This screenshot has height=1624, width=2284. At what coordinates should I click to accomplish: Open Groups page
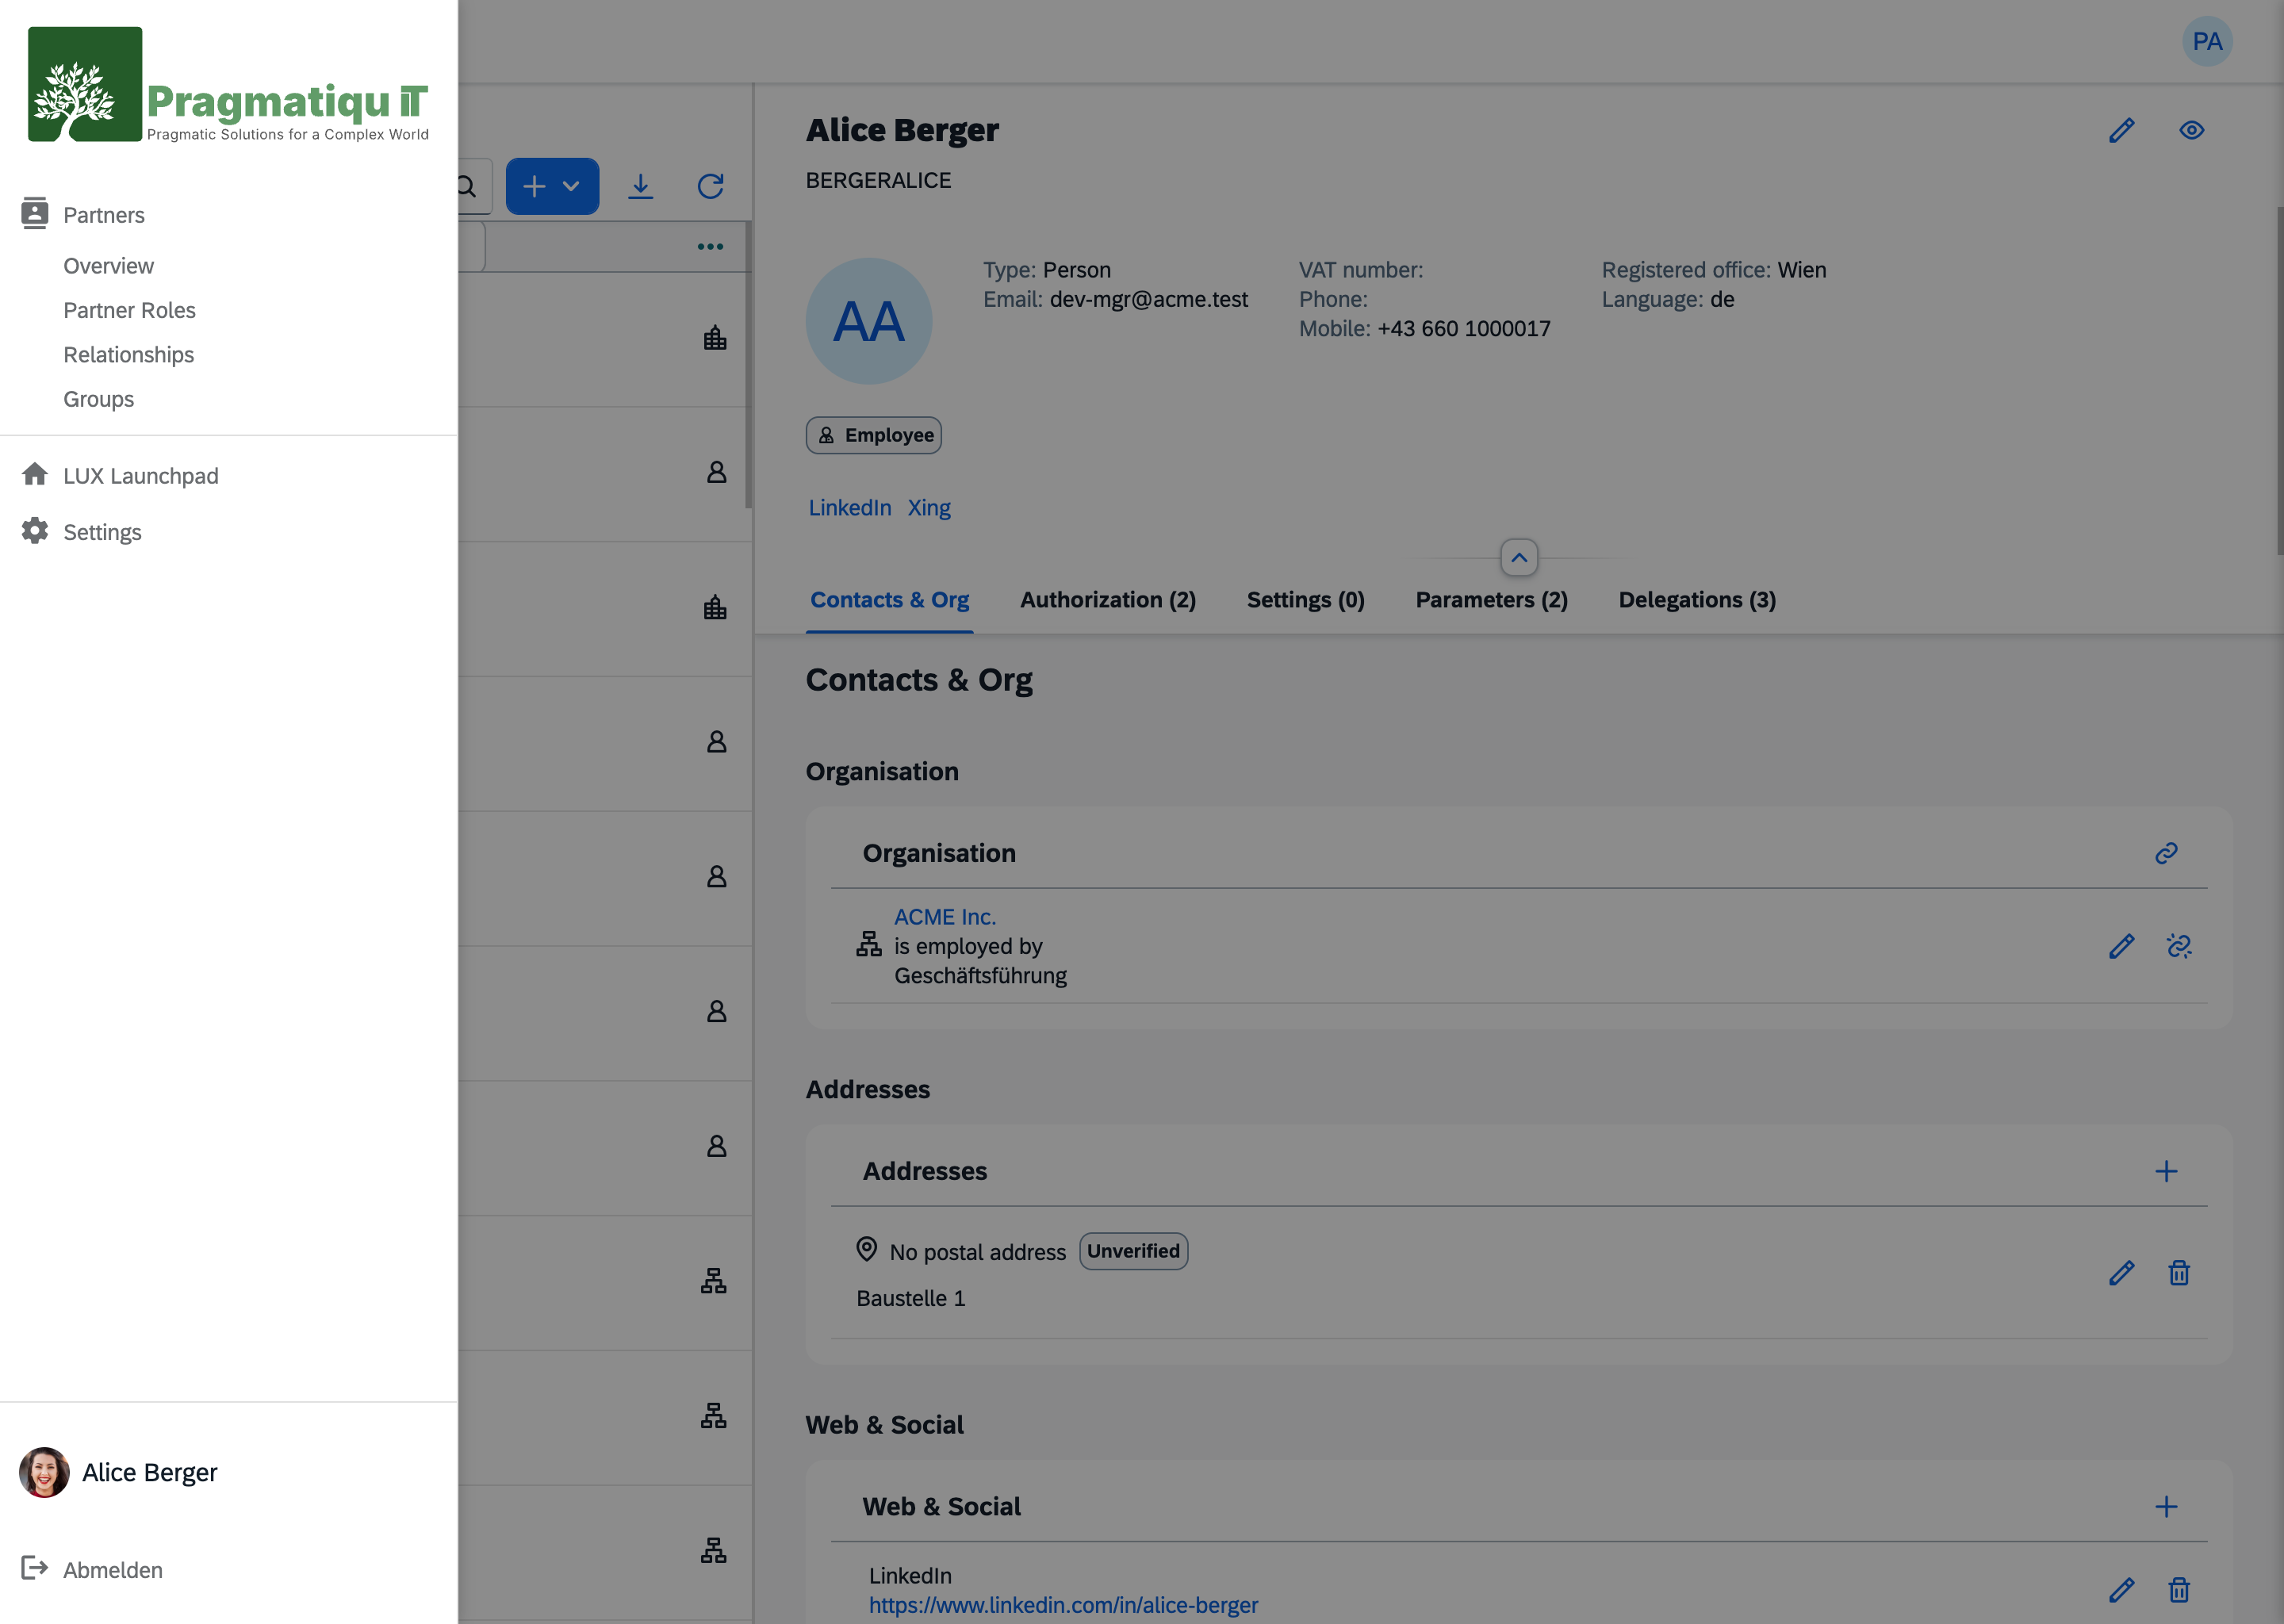point(98,399)
